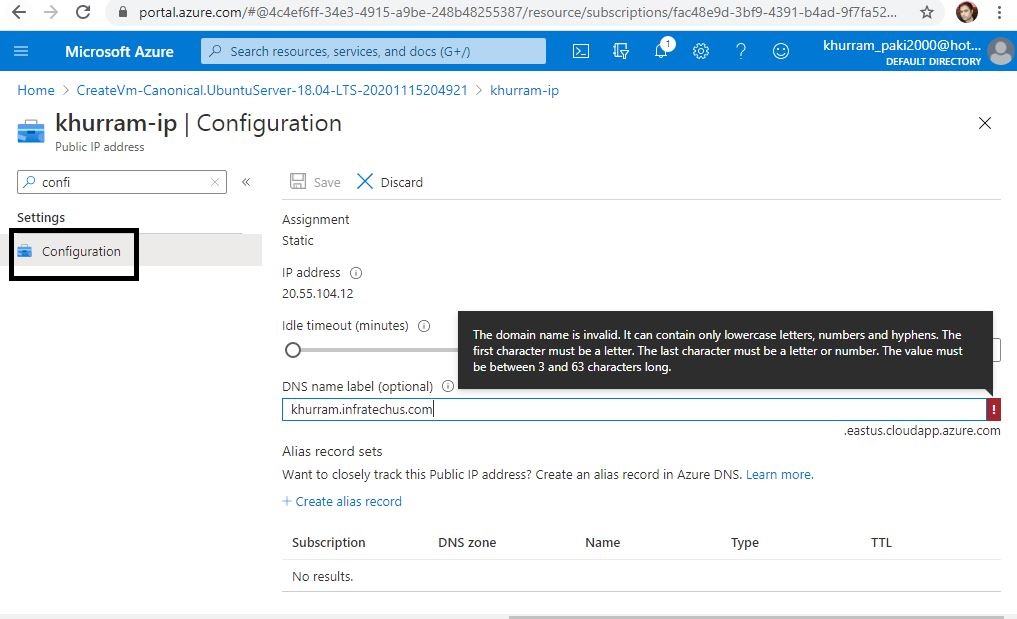Screen dimensions: 1017x619
Task: Focus the left menu search box
Action: (122, 182)
